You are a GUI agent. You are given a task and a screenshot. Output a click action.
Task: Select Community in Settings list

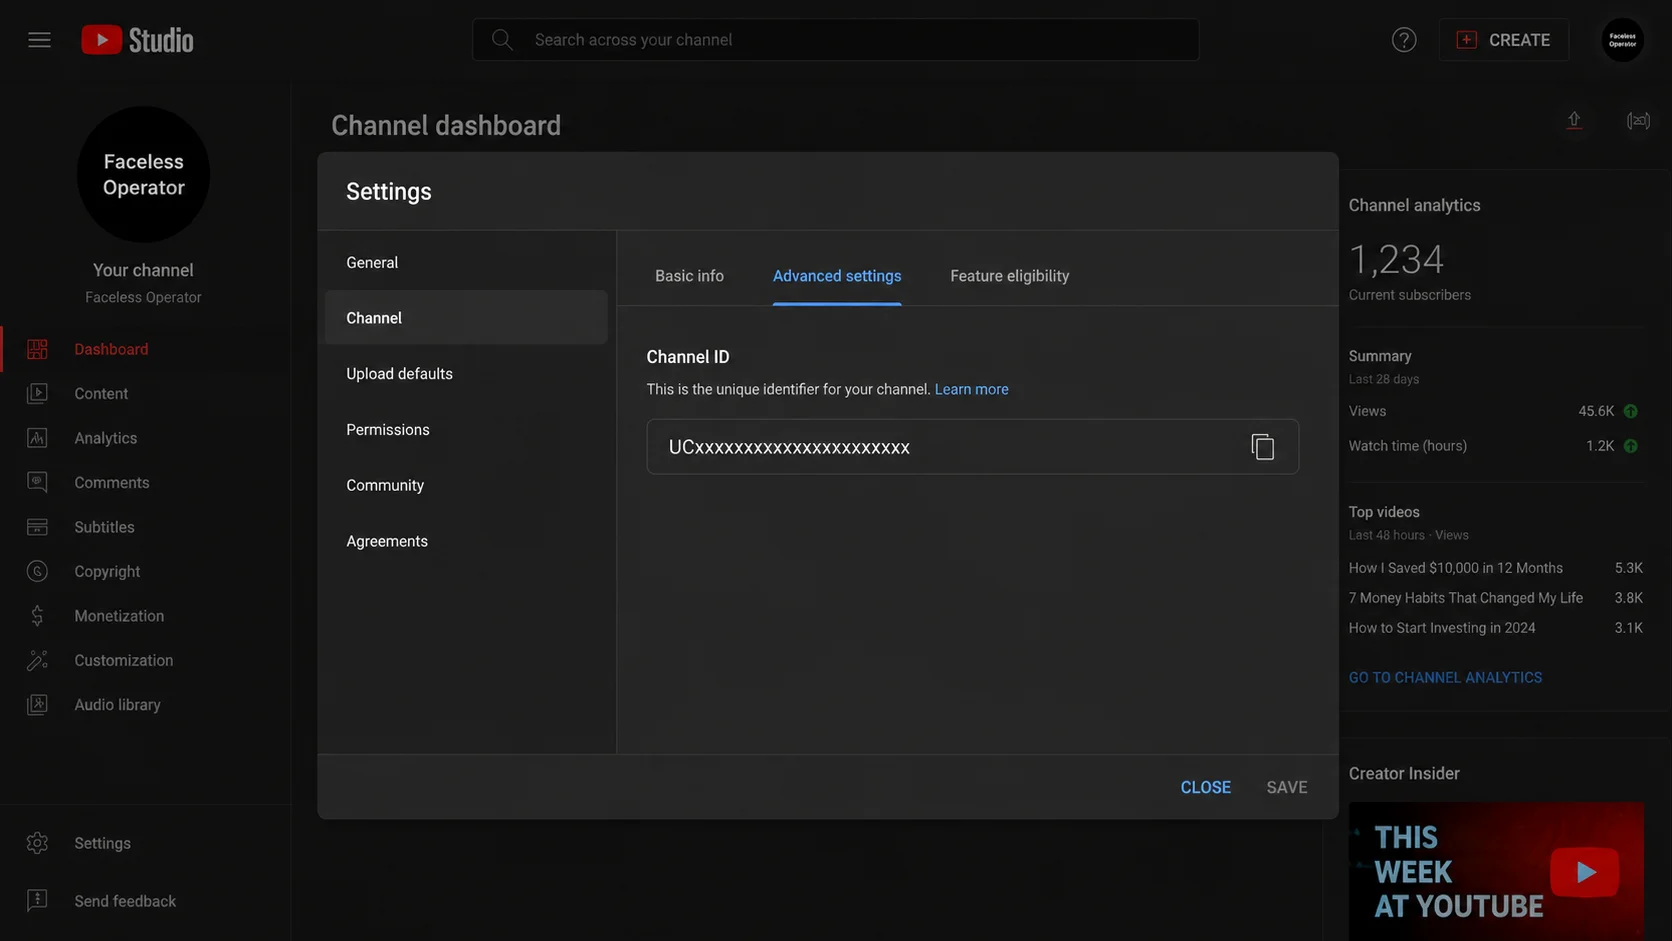466,485
